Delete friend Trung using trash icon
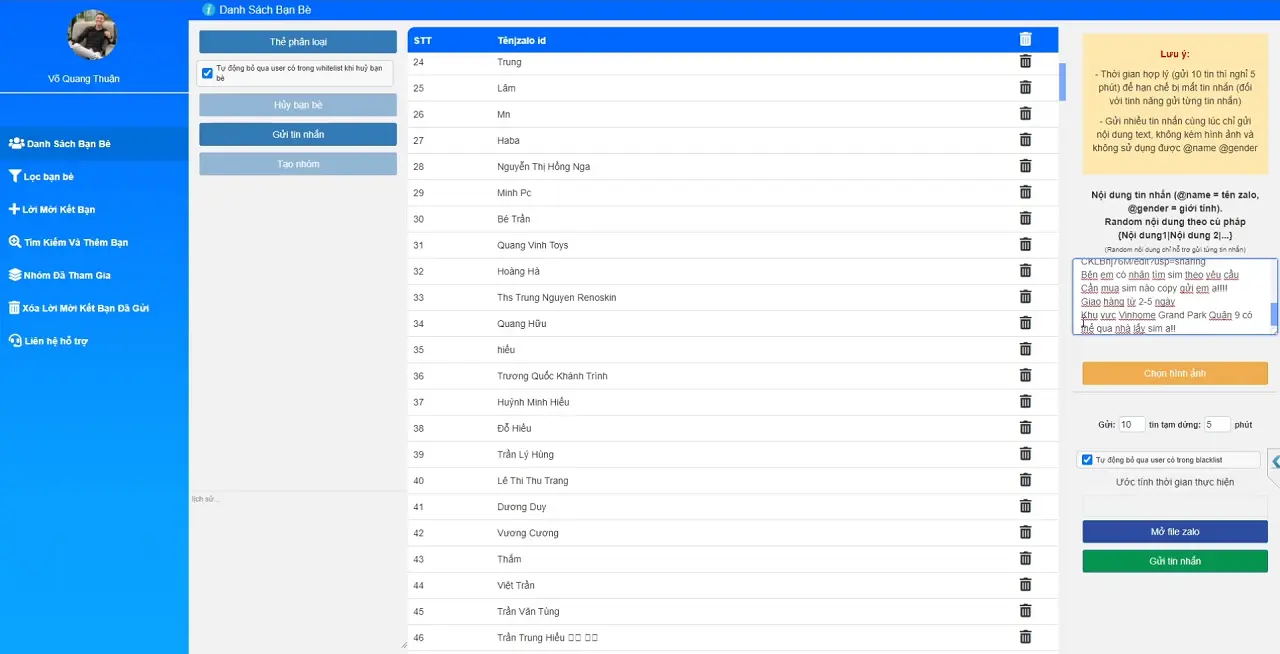This screenshot has width=1280, height=654. tap(1025, 62)
